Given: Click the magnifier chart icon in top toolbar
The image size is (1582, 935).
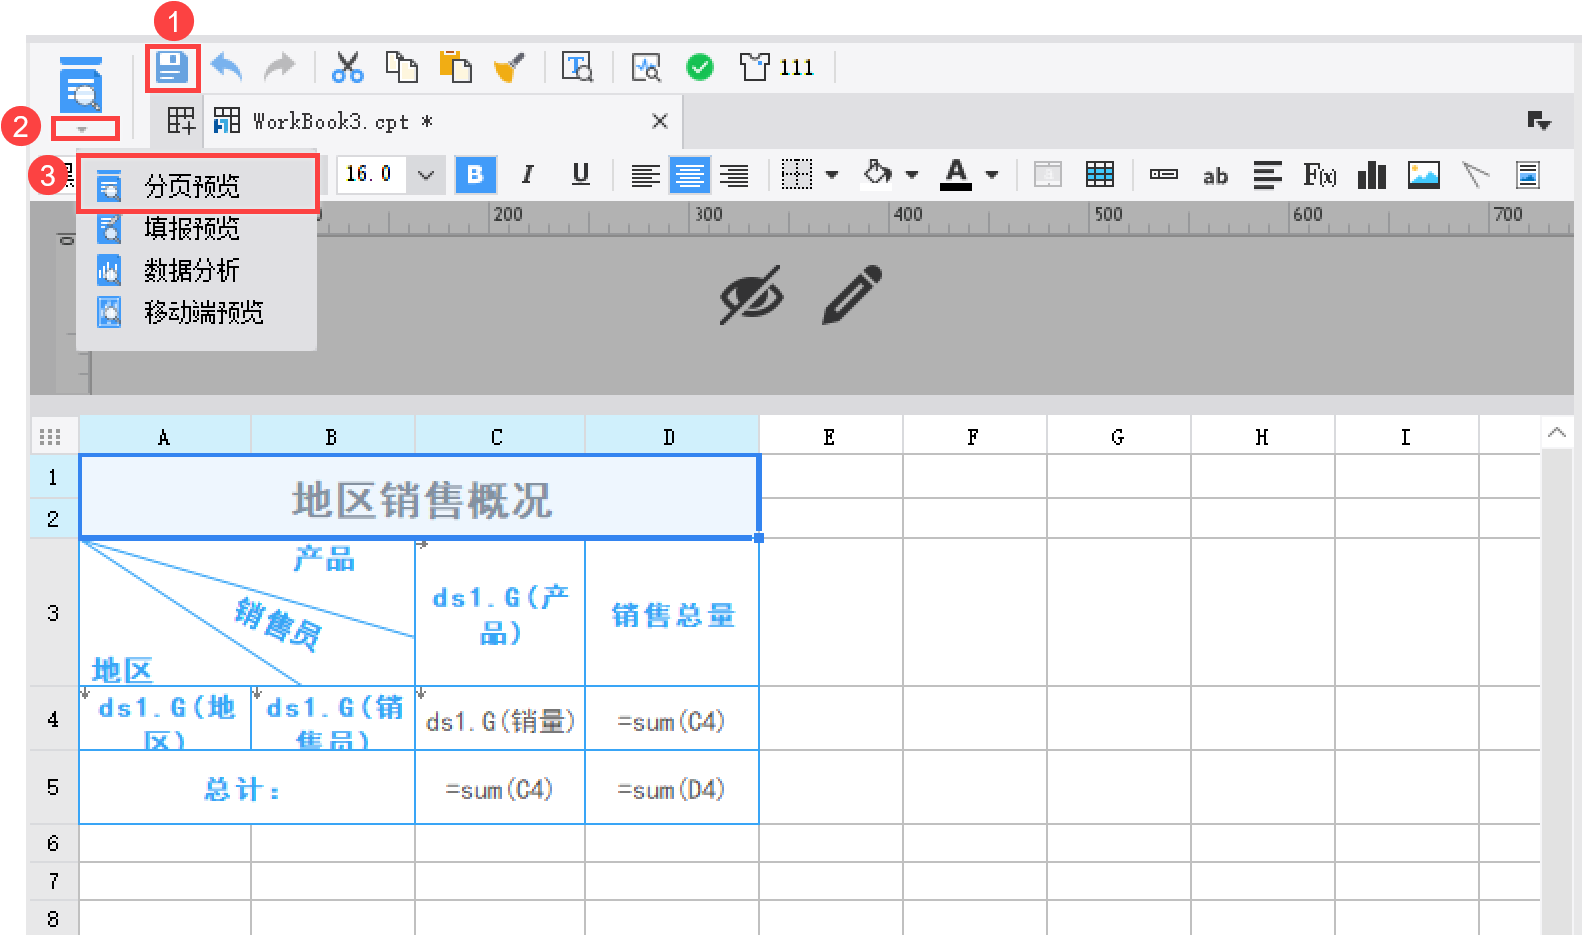Looking at the screenshot, I should 646,67.
